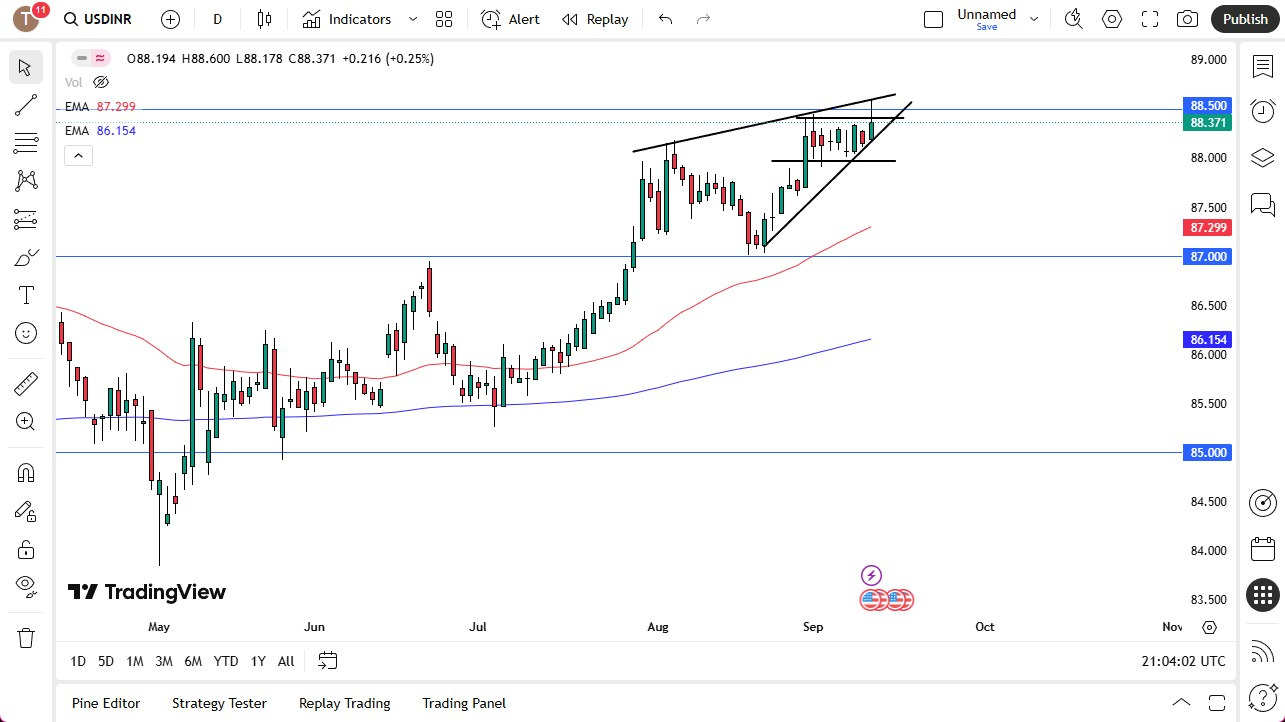
Task: Open the Watchlist panel icon
Action: coord(1262,65)
